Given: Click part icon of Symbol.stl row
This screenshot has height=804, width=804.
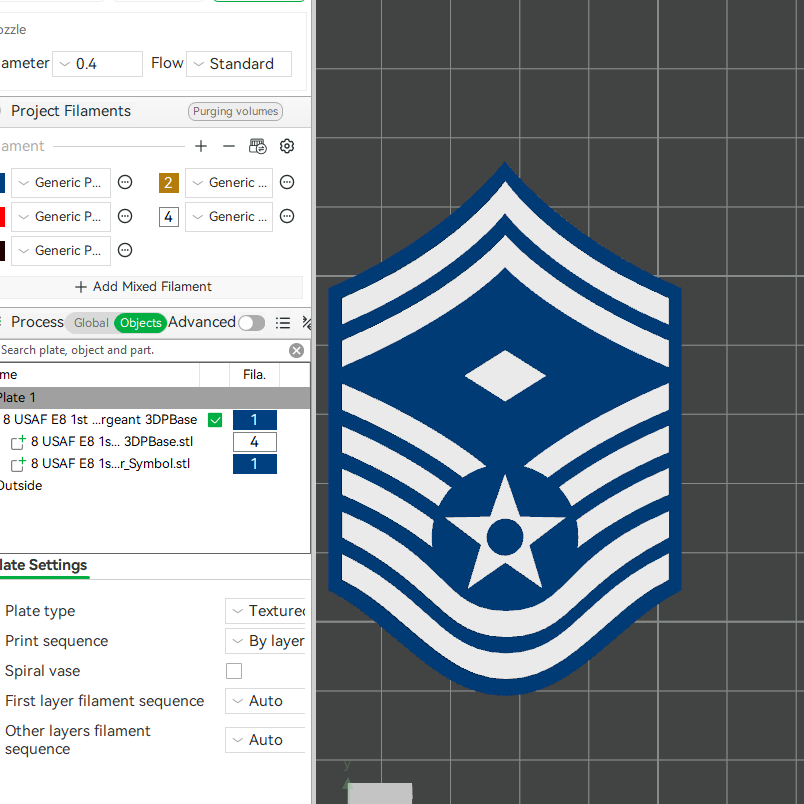Looking at the screenshot, I should coord(18,464).
